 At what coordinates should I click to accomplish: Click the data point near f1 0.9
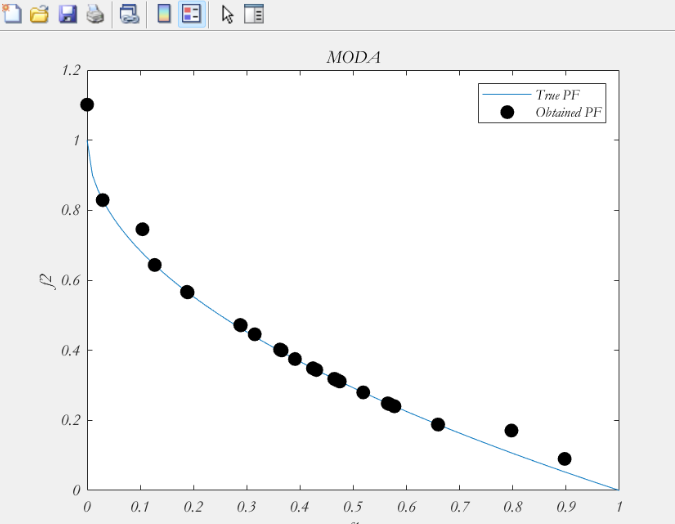(x=564, y=459)
